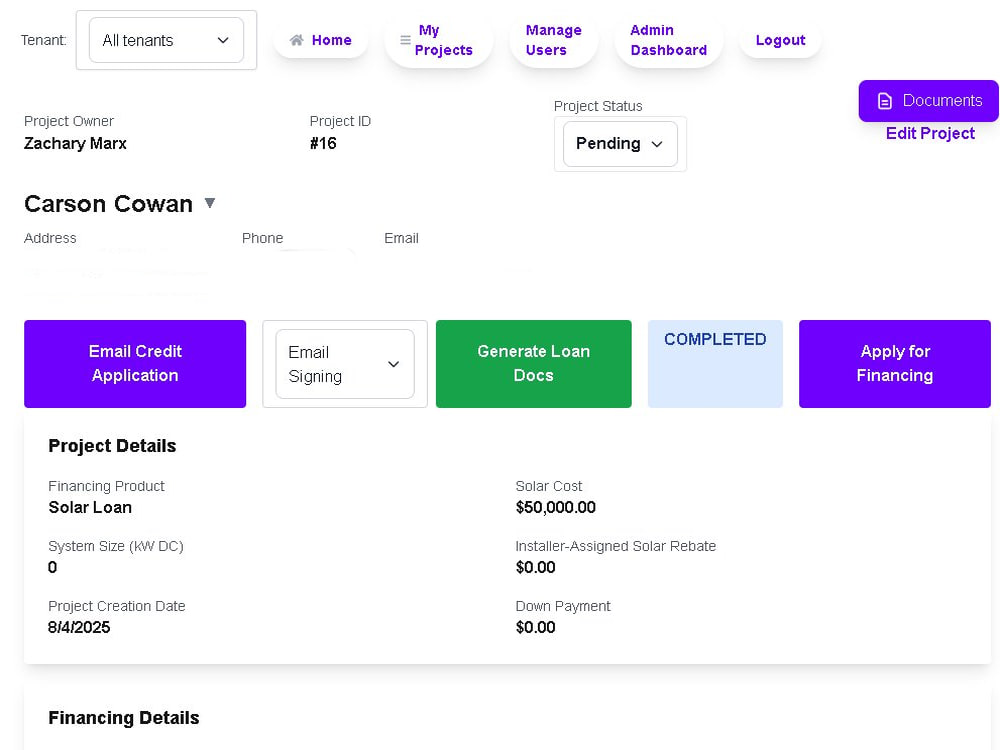This screenshot has height=750, width=1000.
Task: Select the Solar Loan financing product value
Action: tap(90, 508)
